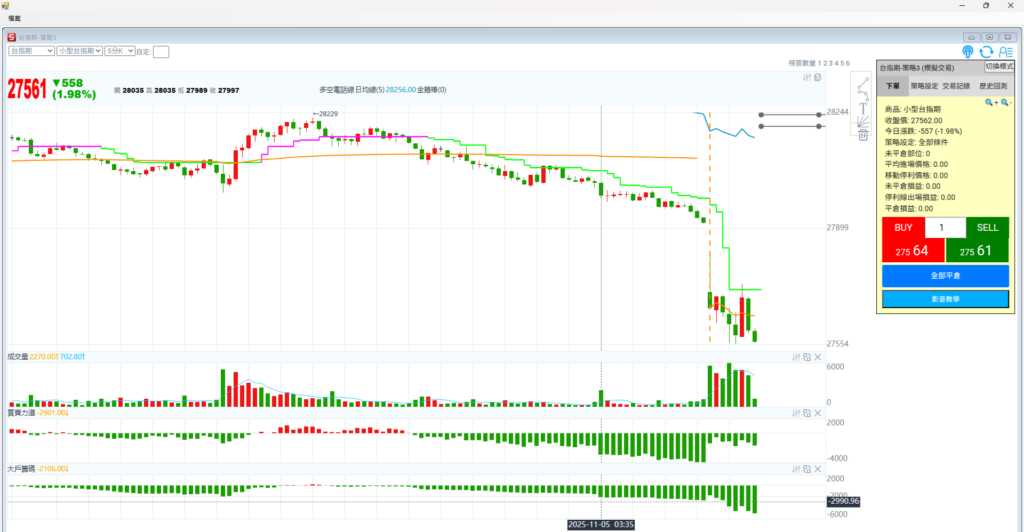Click the blue broadcast signal icon
The width and height of the screenshot is (1024, 532).
[x=968, y=52]
